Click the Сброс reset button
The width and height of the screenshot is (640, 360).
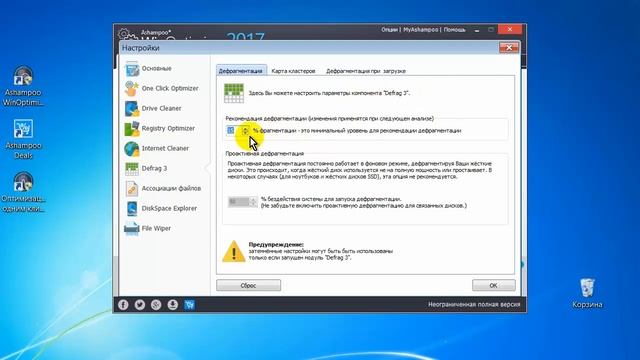click(x=249, y=285)
